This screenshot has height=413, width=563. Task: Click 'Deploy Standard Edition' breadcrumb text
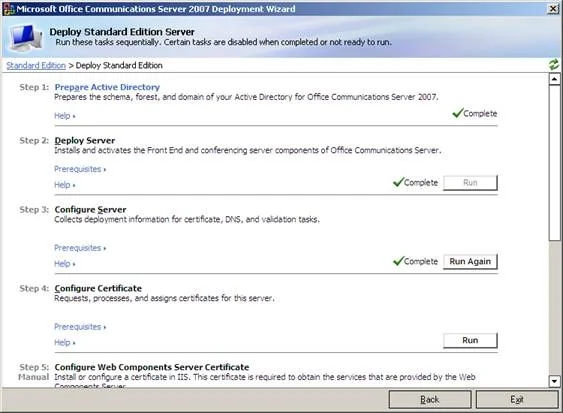coord(119,65)
